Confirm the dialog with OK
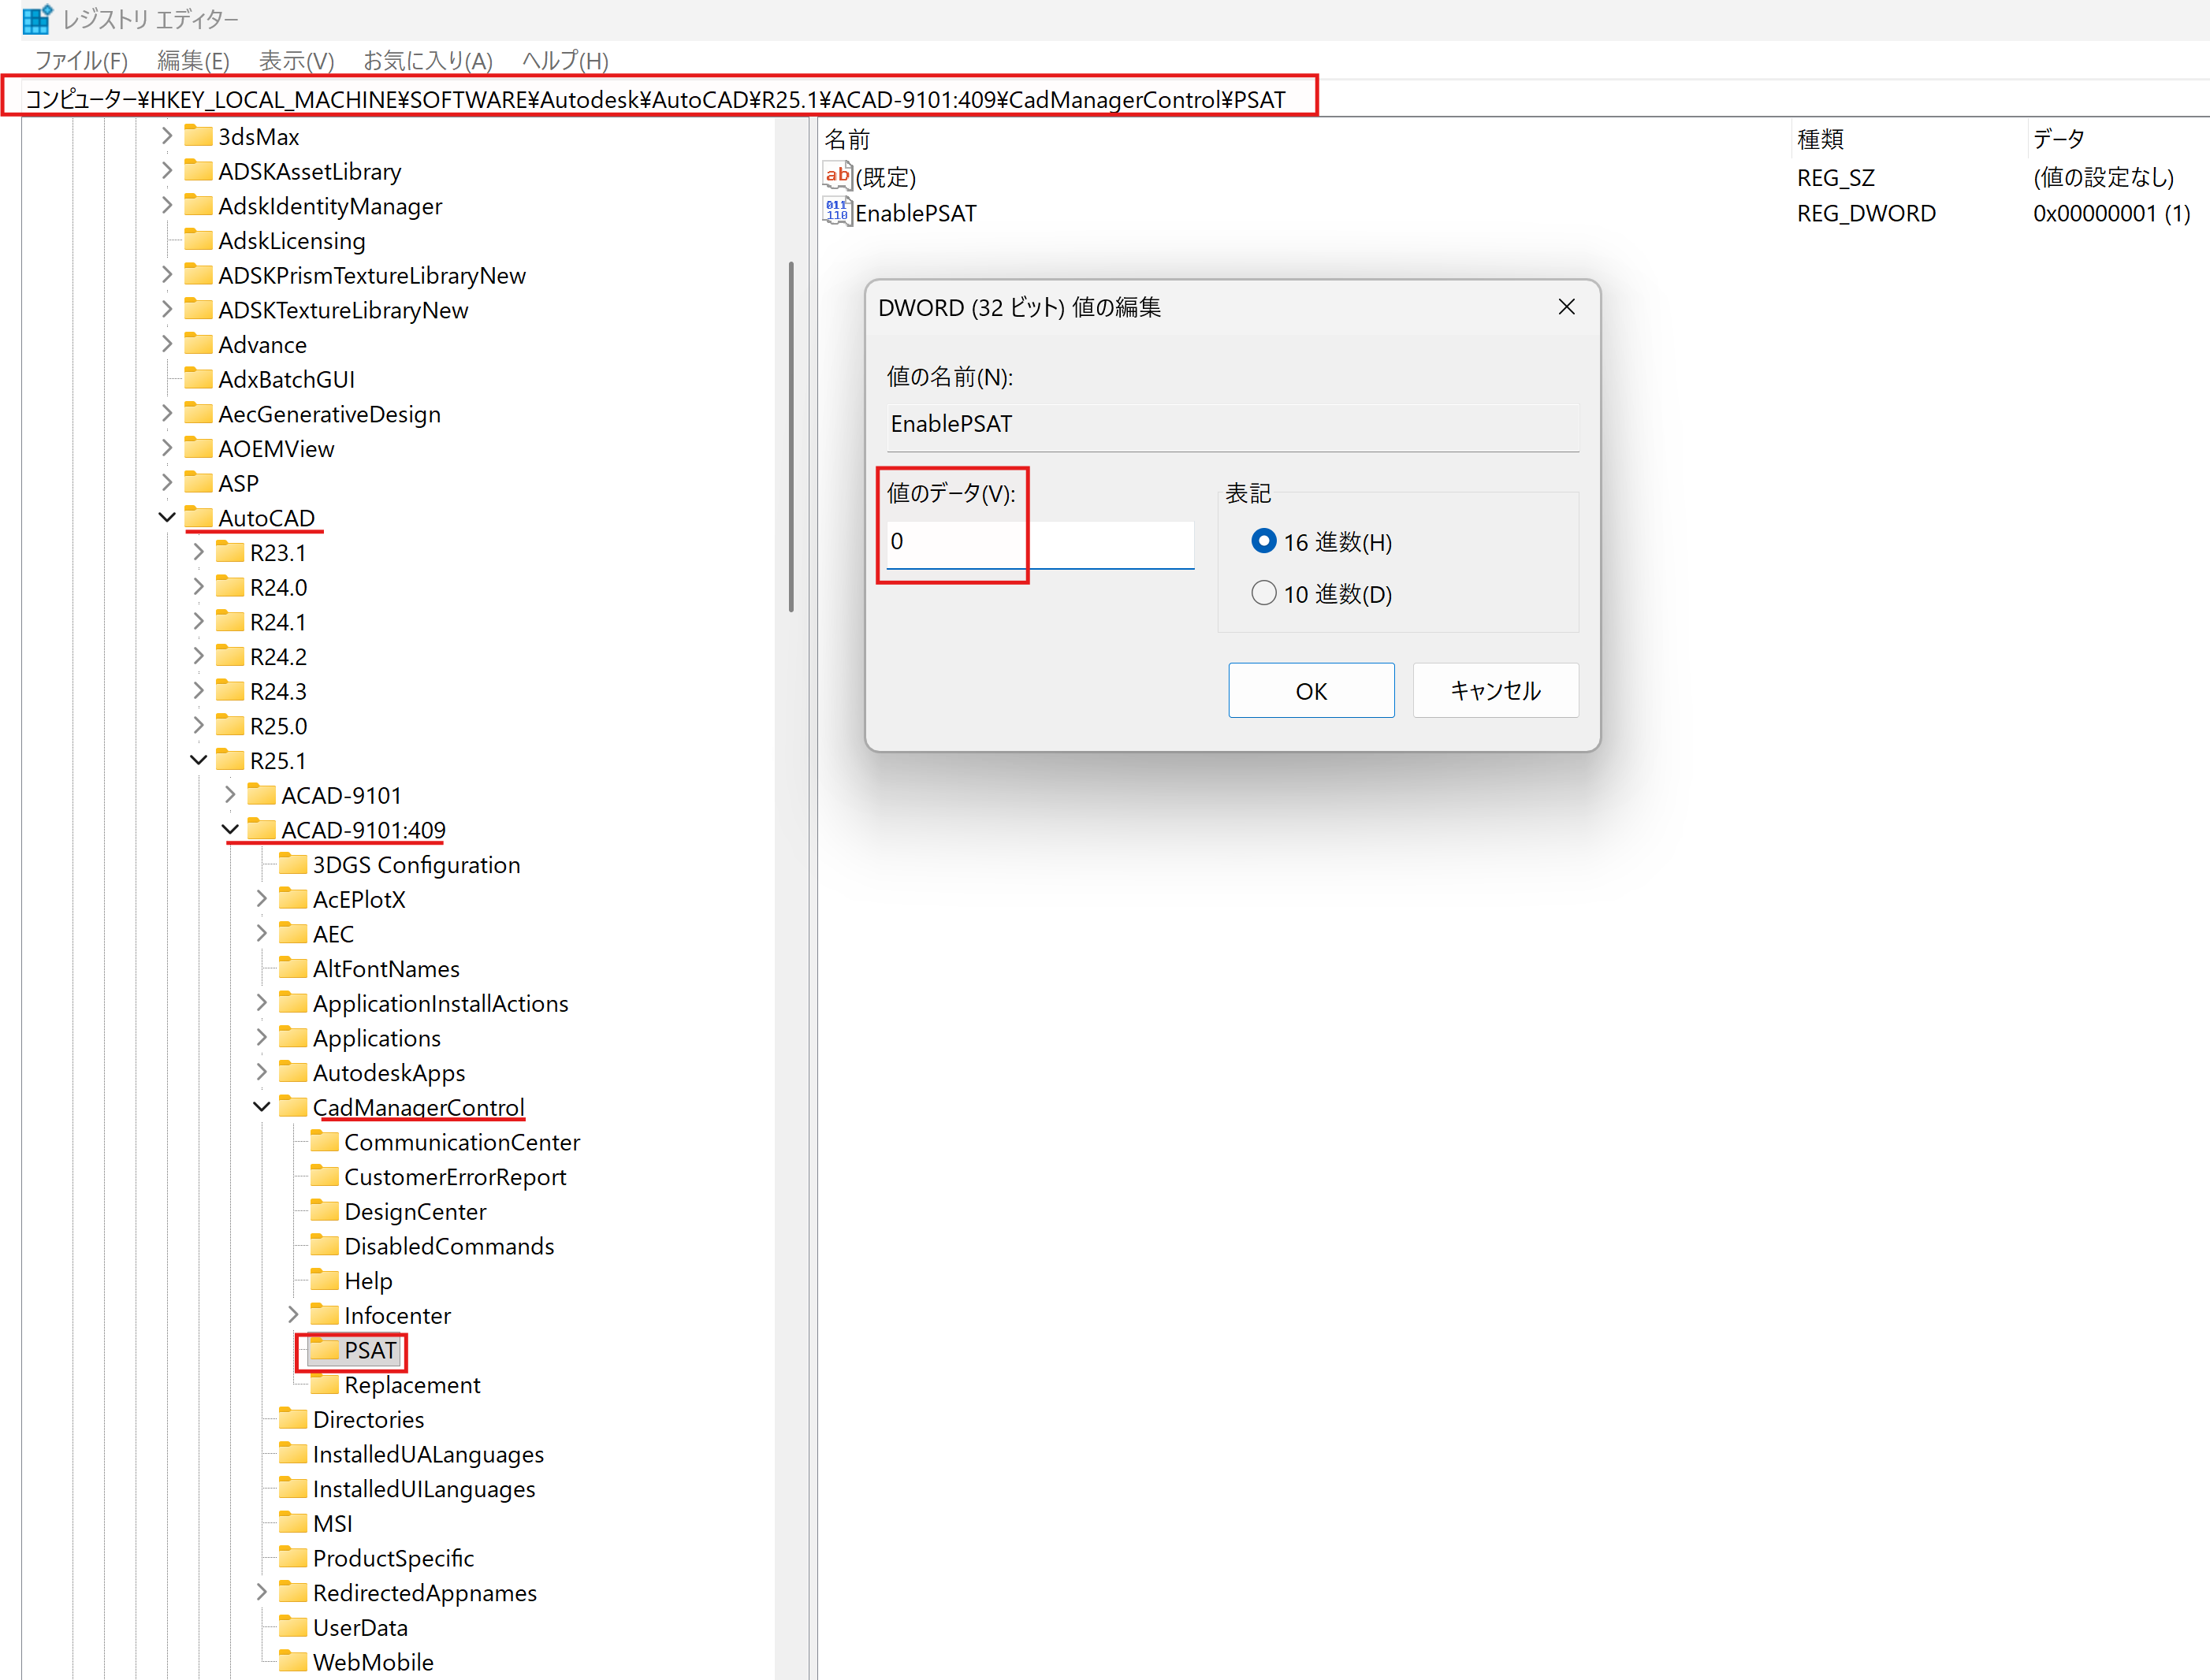 click(1311, 690)
